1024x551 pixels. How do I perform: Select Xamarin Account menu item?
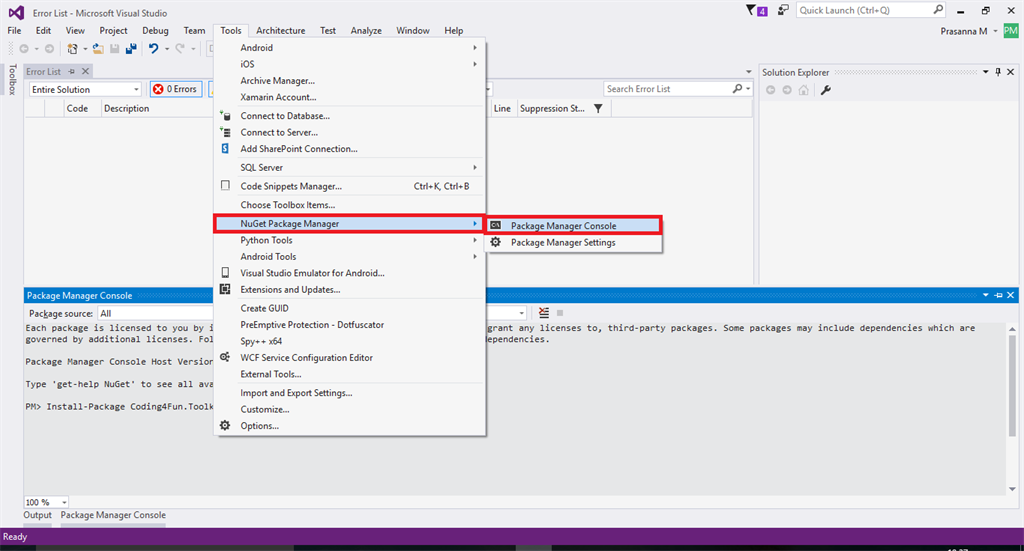click(350, 97)
